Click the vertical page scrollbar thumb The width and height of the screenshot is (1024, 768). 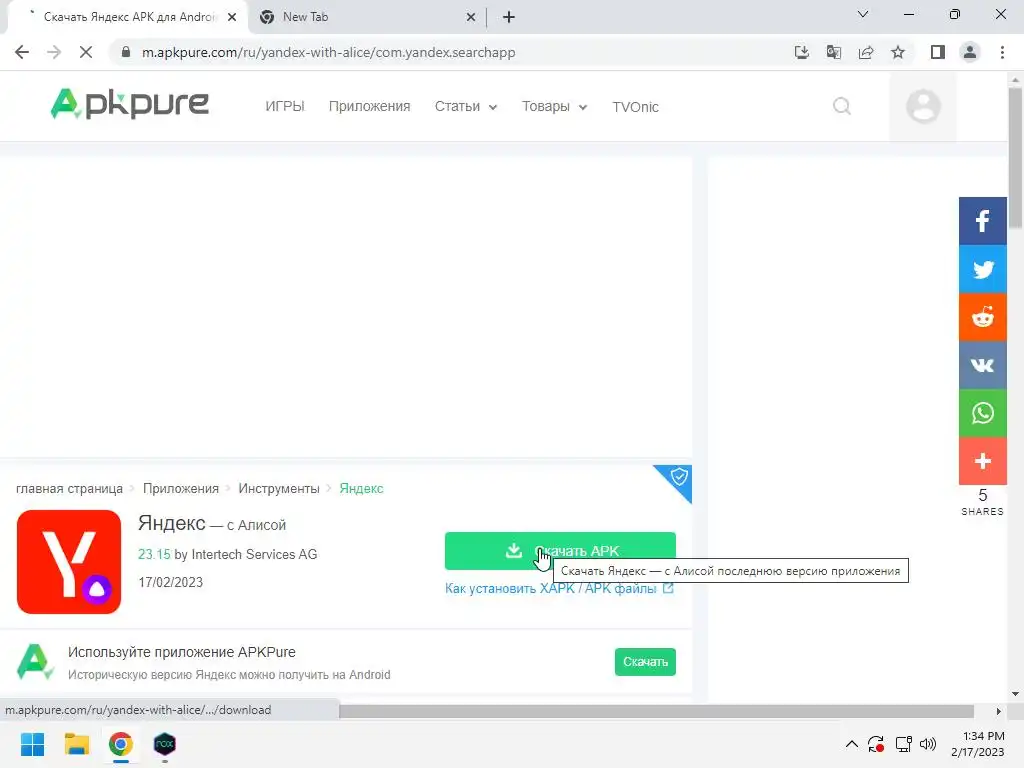1015,158
